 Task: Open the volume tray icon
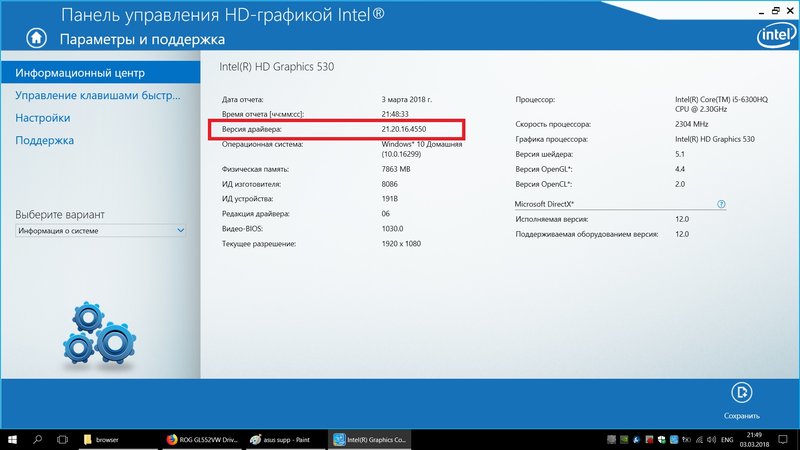click(x=711, y=440)
